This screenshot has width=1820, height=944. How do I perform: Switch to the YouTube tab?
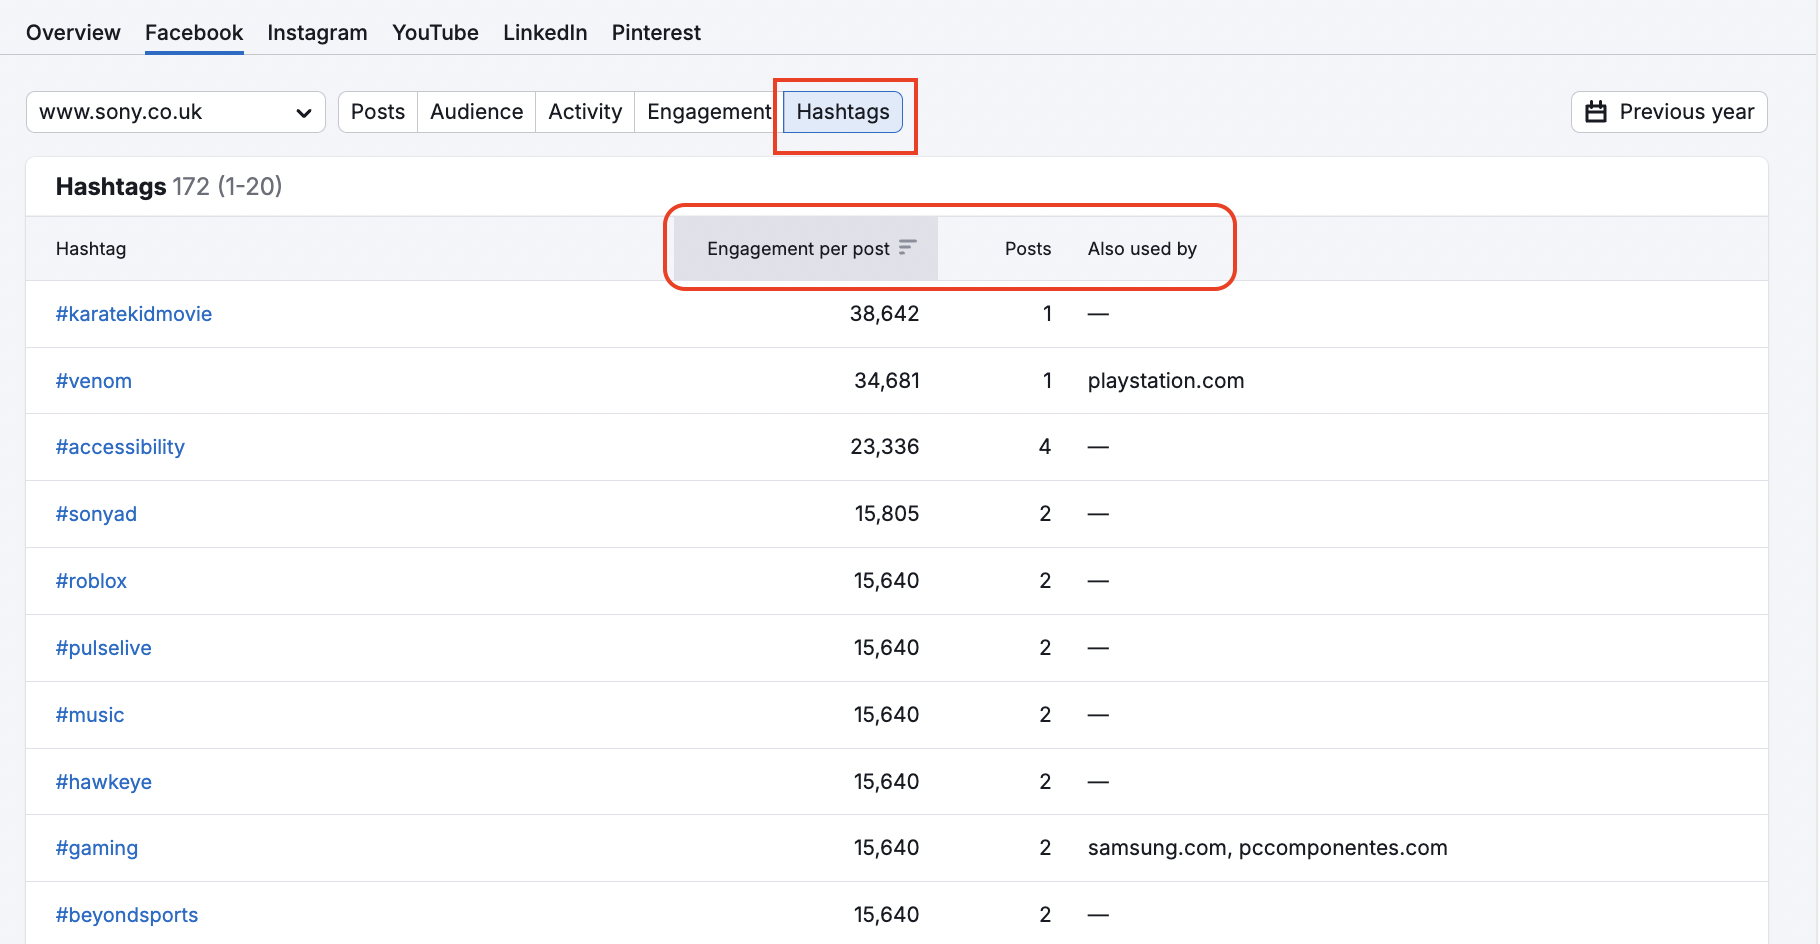point(435,32)
